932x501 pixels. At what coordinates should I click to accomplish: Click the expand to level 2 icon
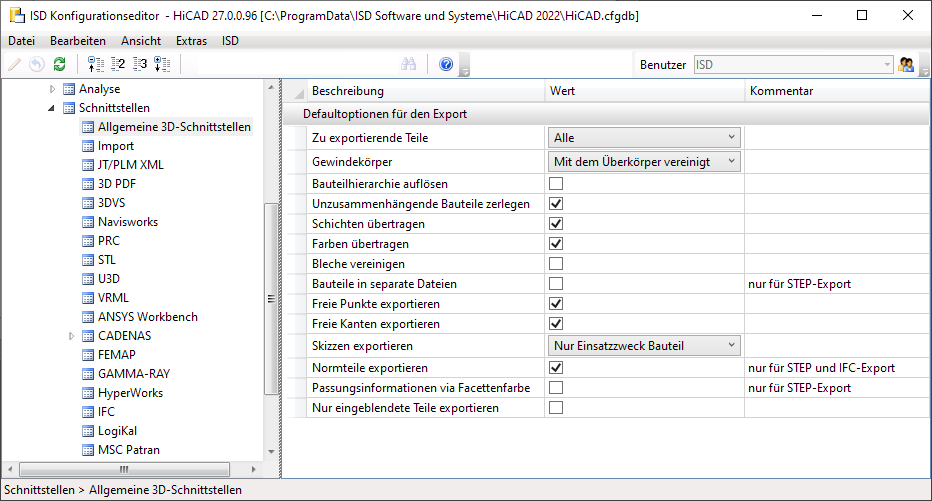[x=118, y=64]
